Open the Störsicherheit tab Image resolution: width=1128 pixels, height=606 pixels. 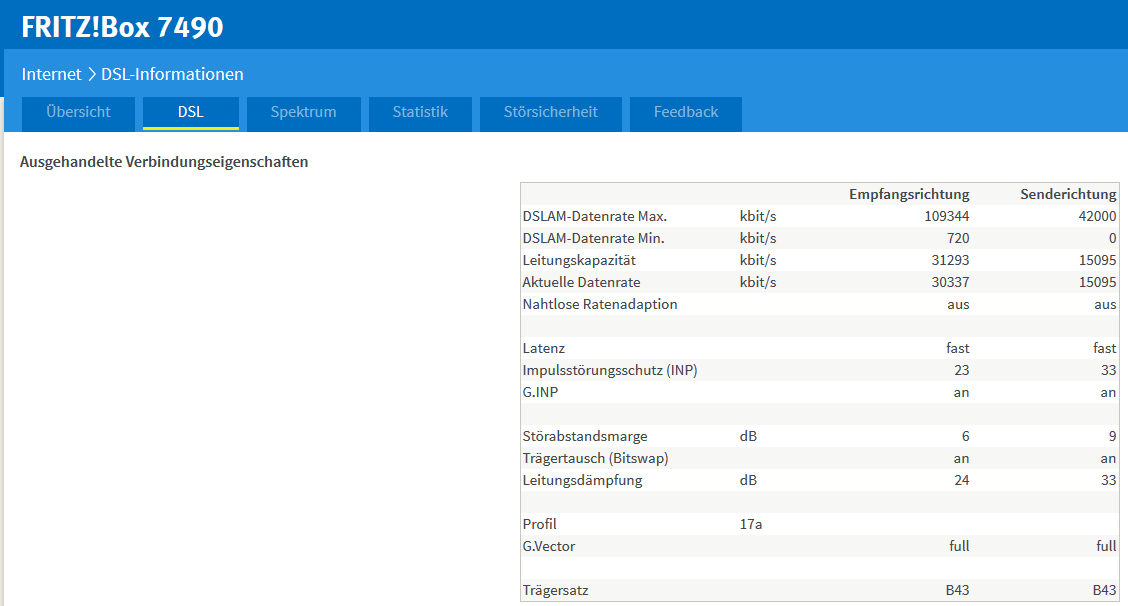551,112
